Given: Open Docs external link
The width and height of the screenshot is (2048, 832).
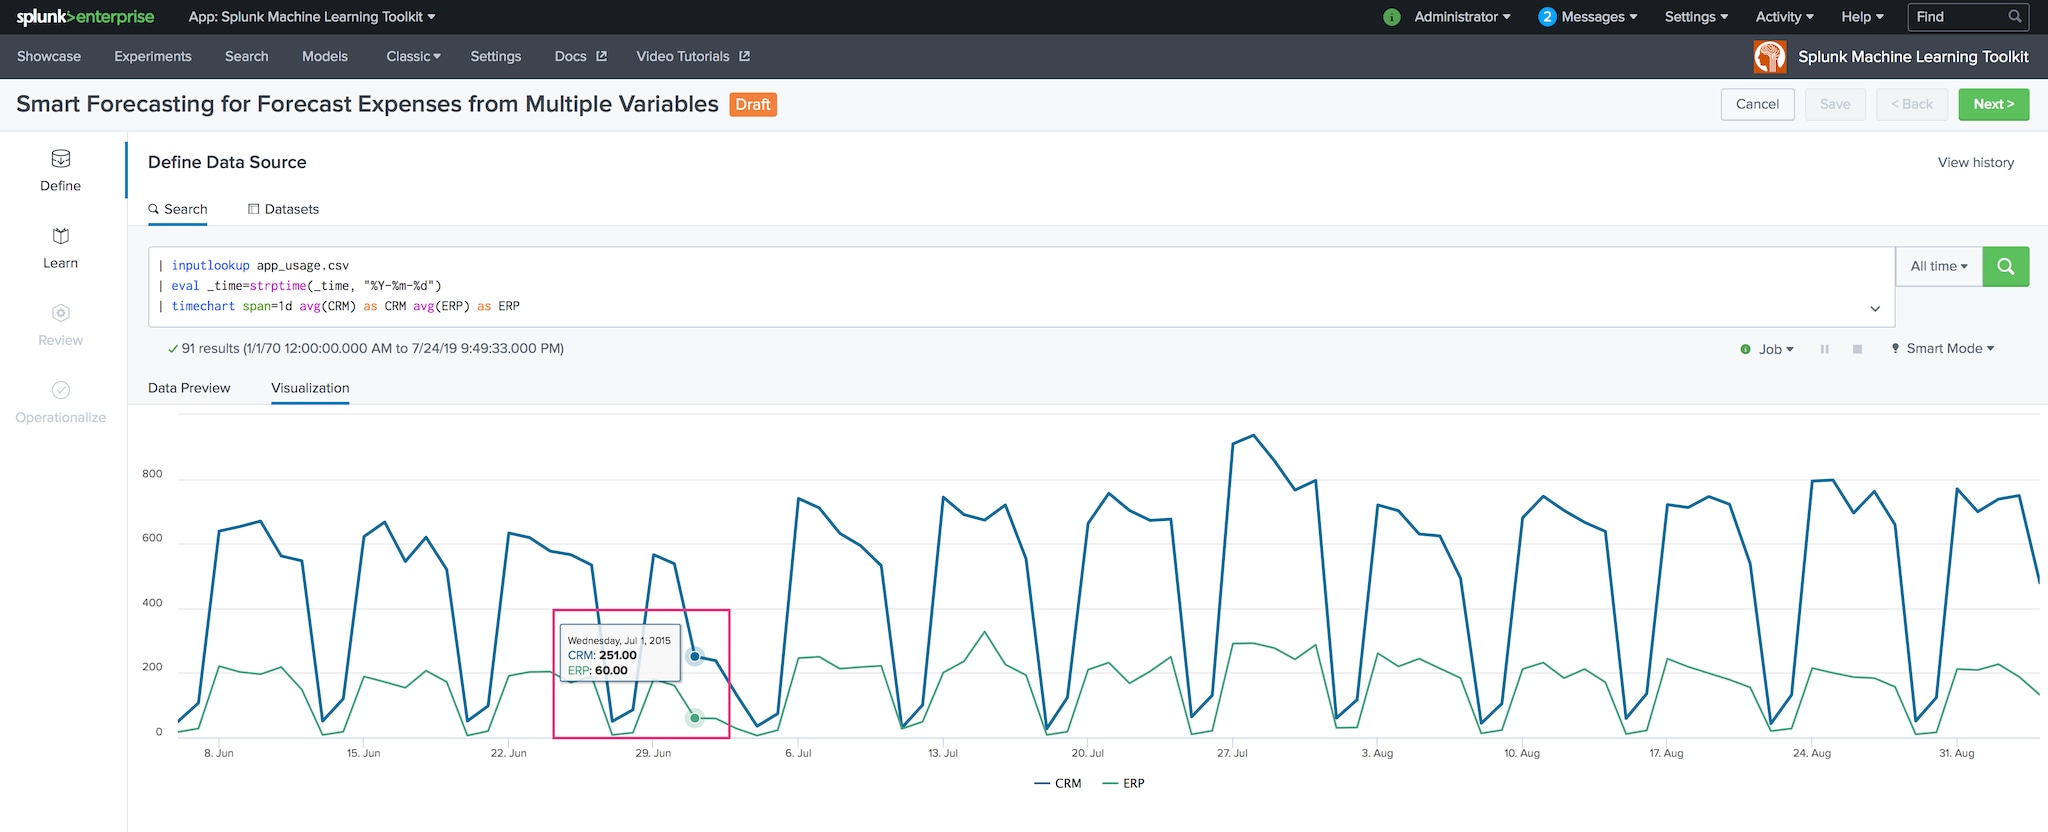Looking at the screenshot, I should click(581, 57).
